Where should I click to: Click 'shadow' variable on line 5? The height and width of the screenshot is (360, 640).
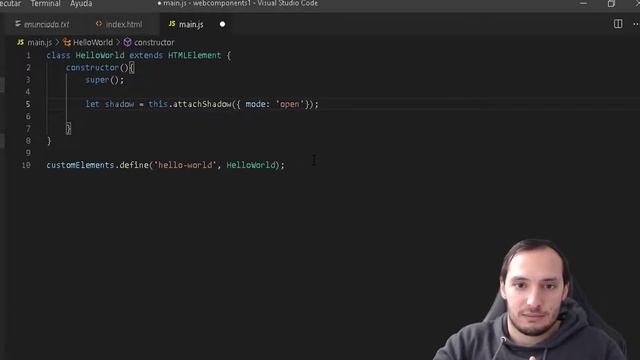click(120, 104)
